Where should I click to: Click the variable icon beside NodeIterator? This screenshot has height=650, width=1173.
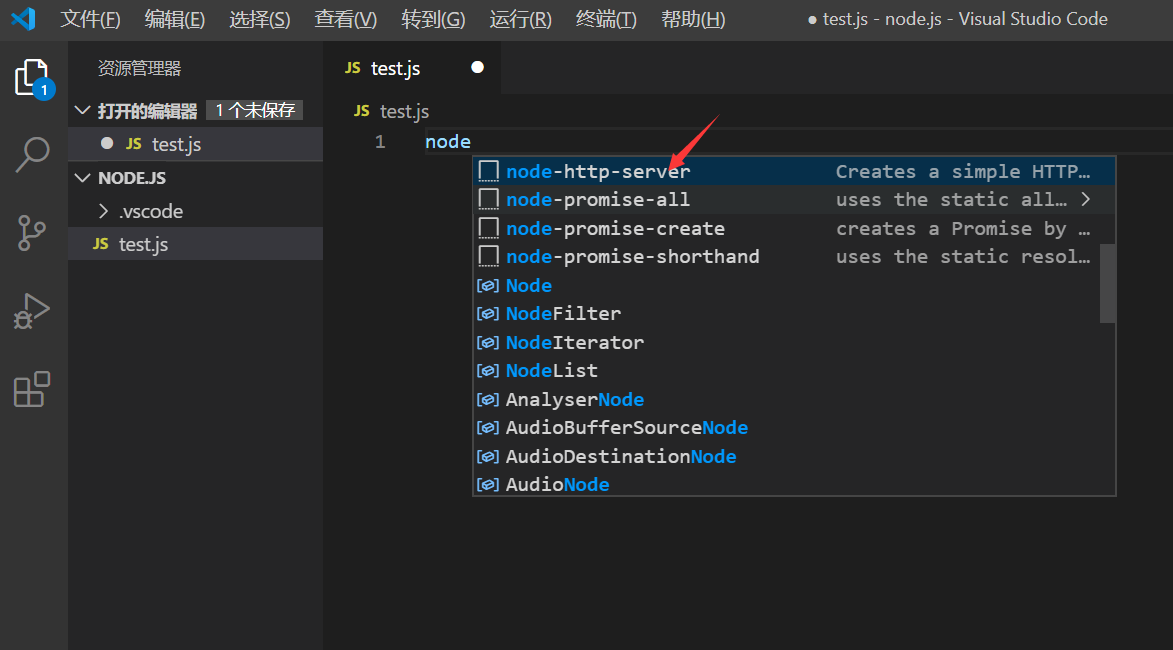point(489,343)
